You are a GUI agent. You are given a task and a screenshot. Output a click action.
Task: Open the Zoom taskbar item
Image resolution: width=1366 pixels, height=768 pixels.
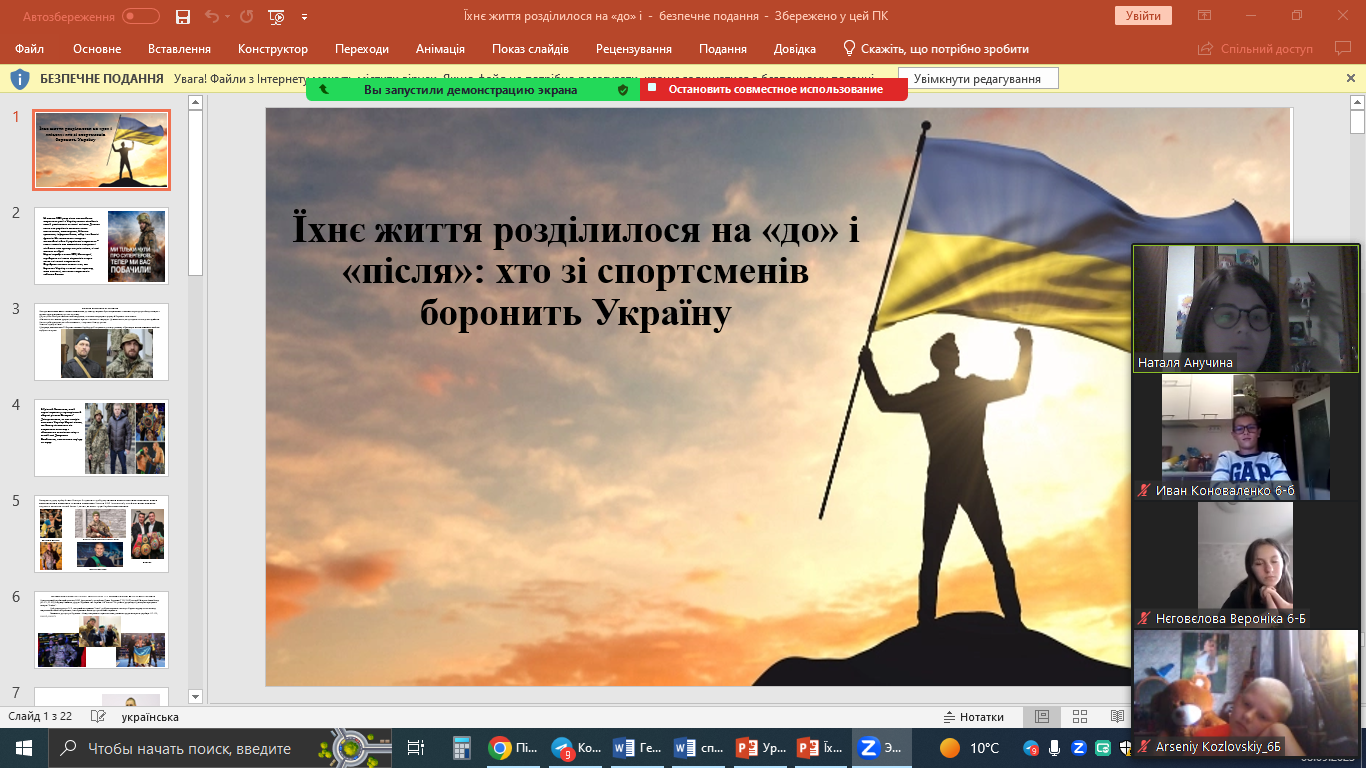(880, 748)
